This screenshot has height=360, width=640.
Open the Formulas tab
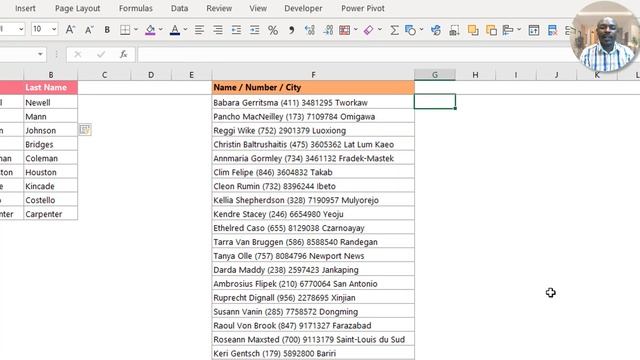136,8
